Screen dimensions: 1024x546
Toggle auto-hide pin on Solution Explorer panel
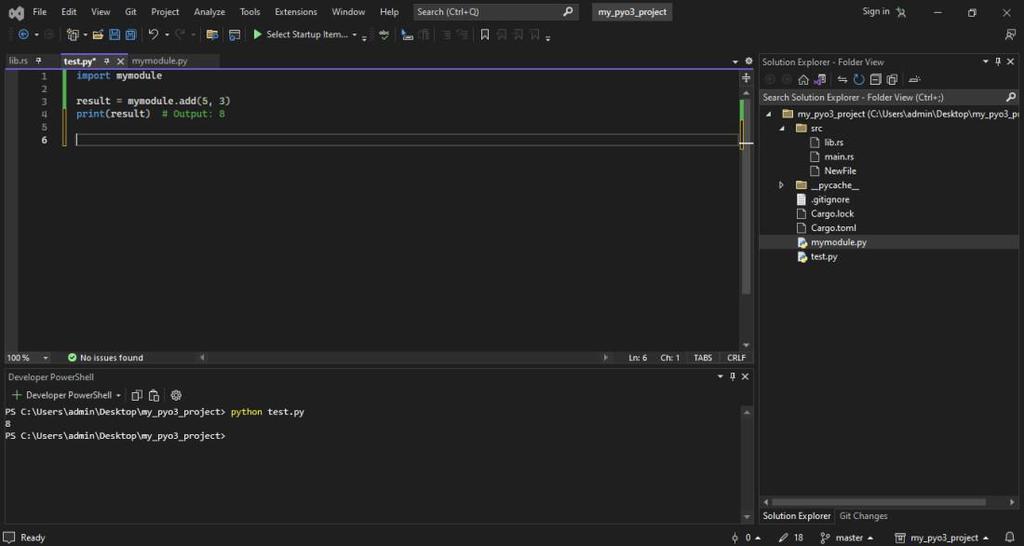[x=997, y=62]
